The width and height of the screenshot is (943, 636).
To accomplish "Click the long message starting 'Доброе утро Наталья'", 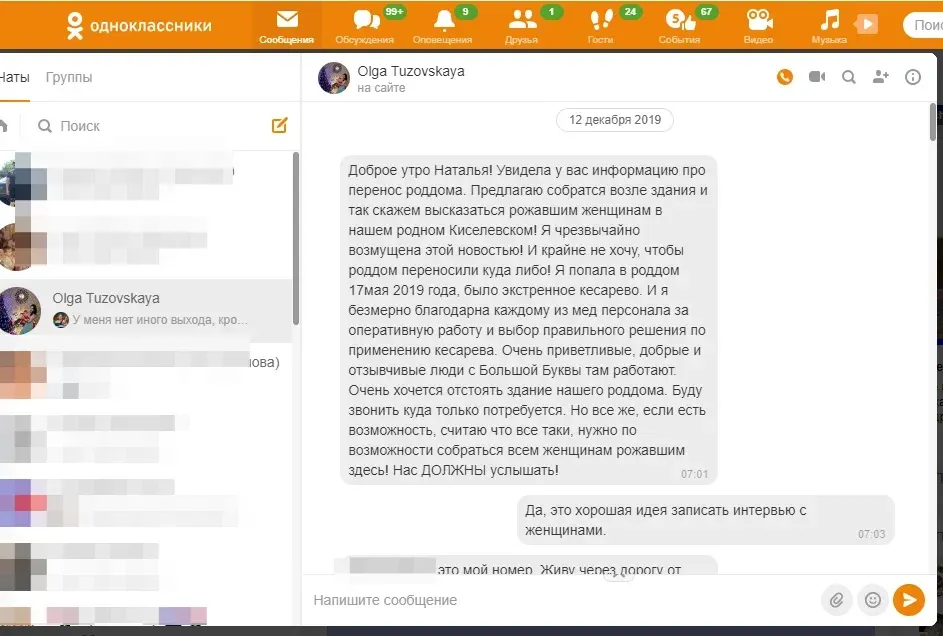I will coord(529,320).
